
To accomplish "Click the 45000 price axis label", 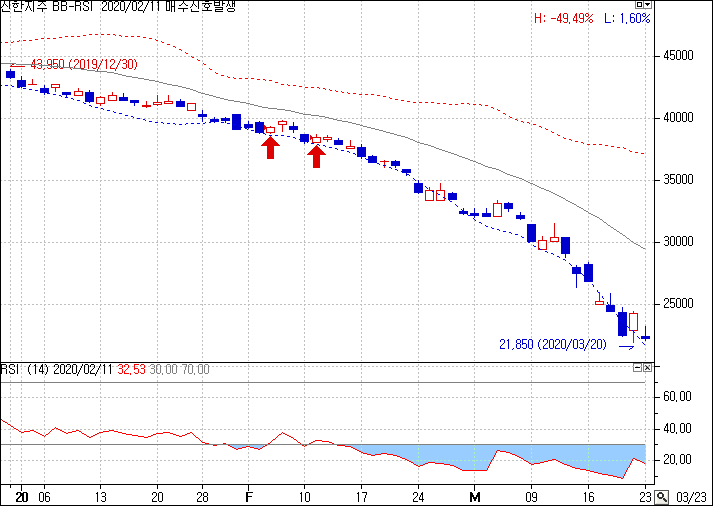I will 678,56.
